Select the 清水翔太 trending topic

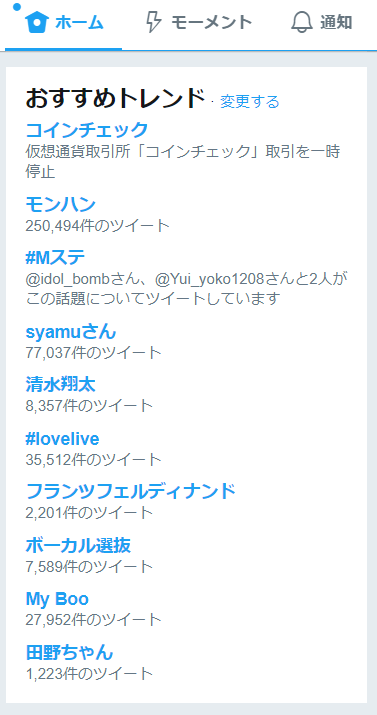(x=60, y=385)
